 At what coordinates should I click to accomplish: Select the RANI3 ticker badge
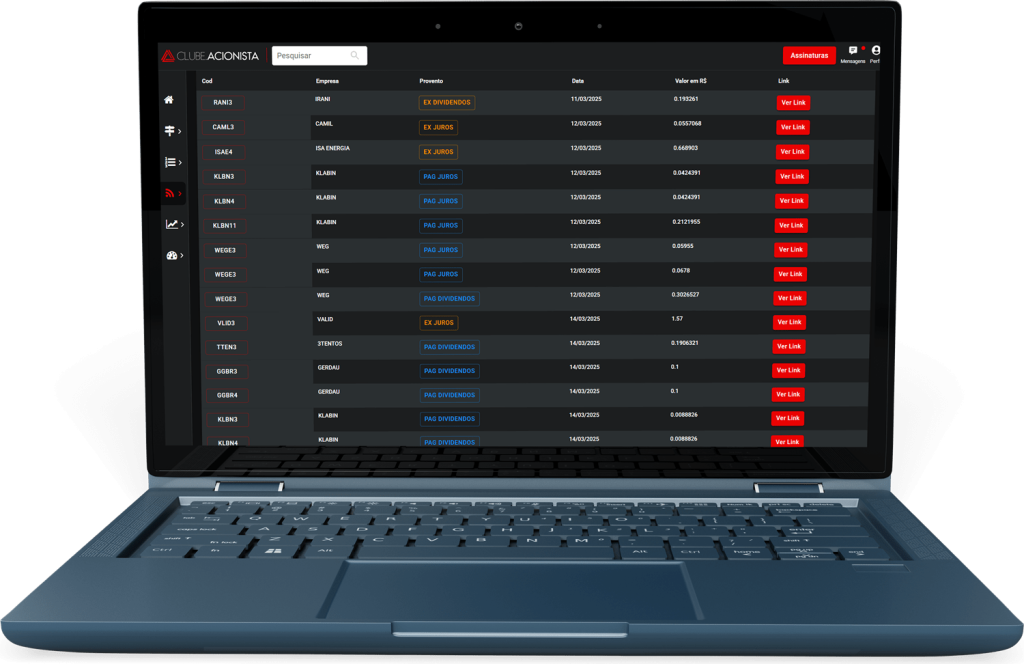[x=223, y=103]
